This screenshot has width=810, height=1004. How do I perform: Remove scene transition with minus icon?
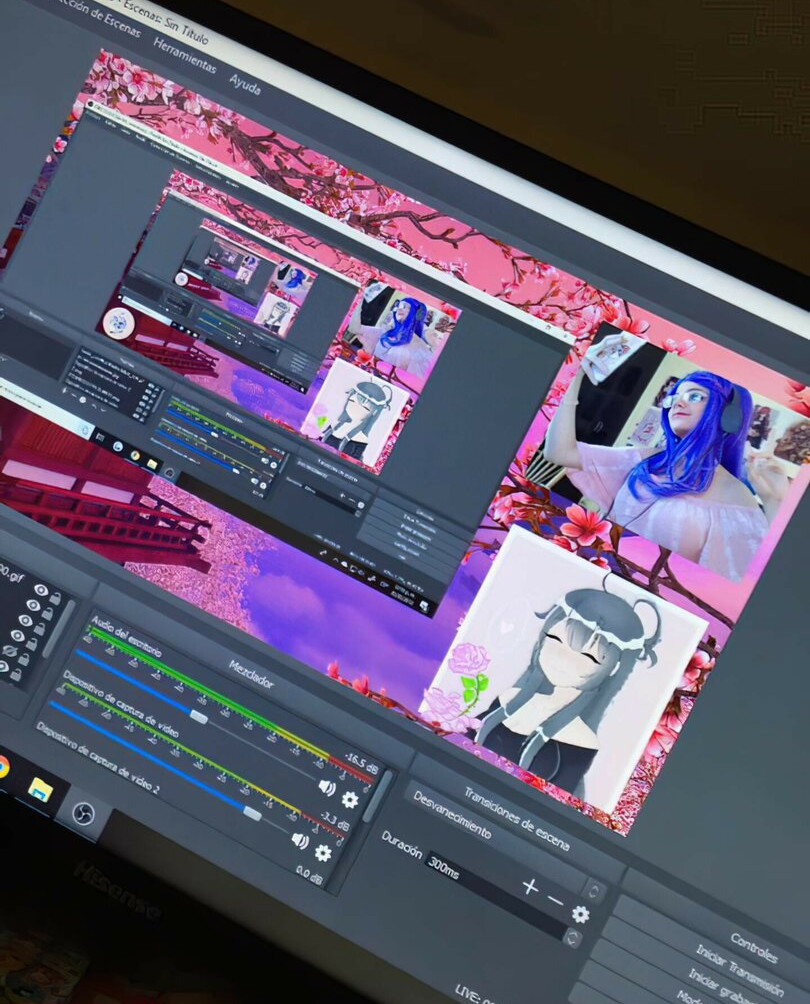click(x=555, y=900)
